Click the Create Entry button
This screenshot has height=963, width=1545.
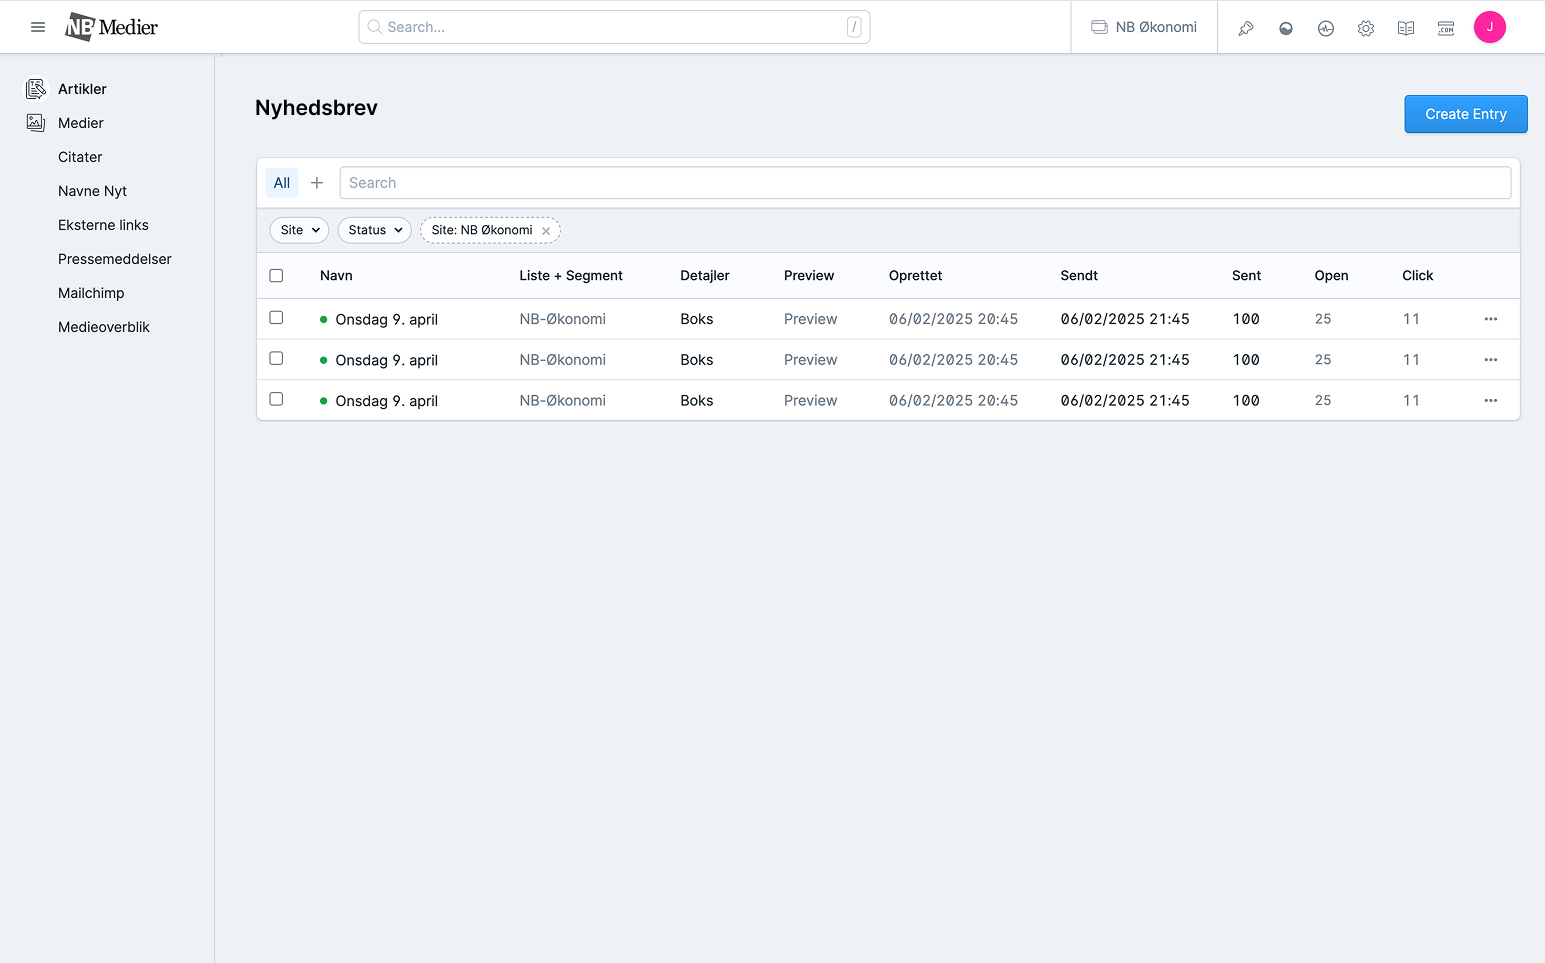click(1466, 114)
